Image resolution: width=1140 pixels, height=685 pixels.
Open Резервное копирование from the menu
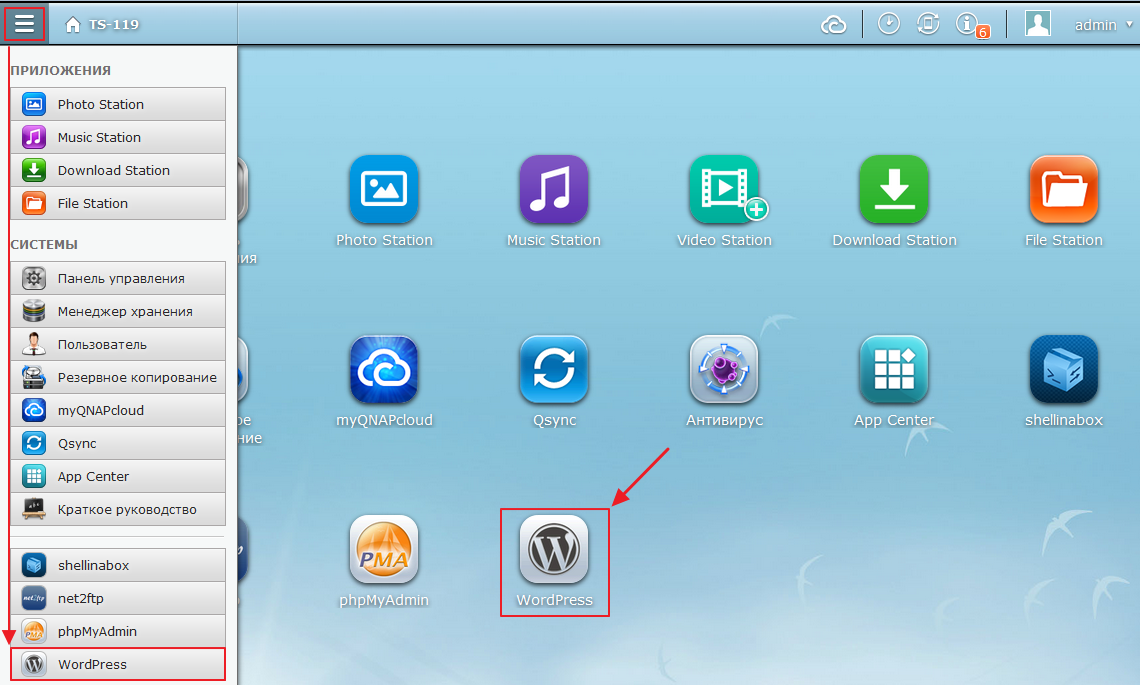point(118,377)
